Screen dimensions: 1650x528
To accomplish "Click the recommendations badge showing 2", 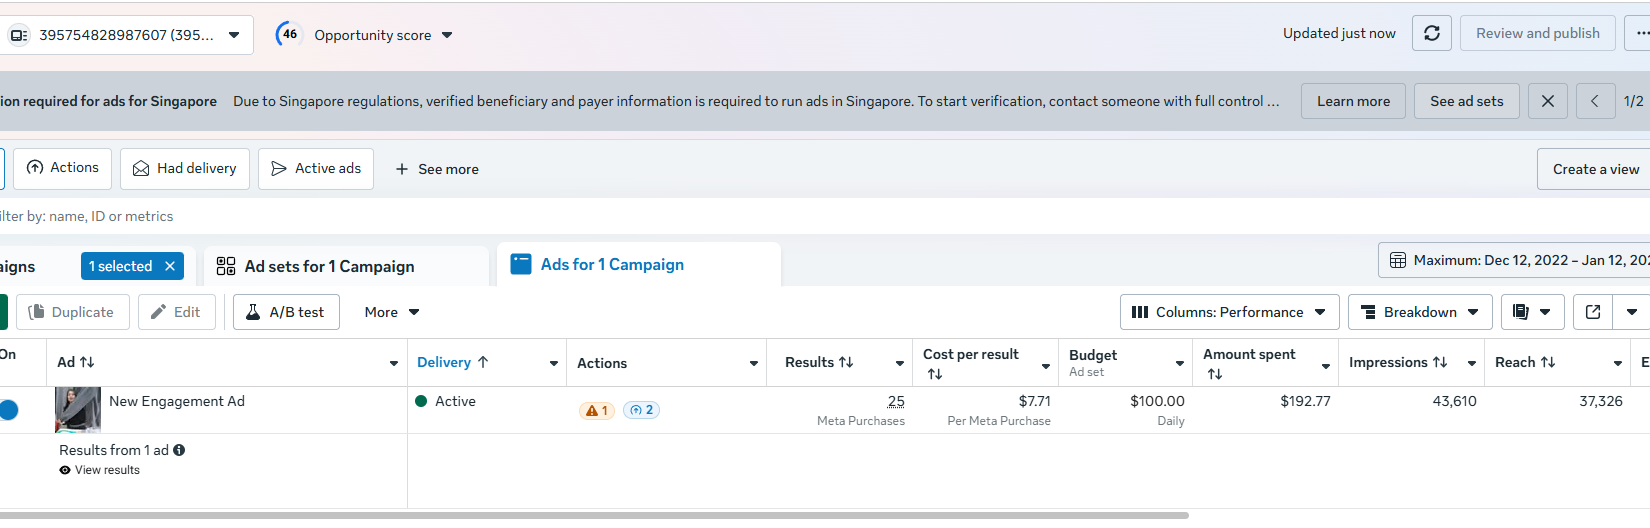I will [642, 410].
